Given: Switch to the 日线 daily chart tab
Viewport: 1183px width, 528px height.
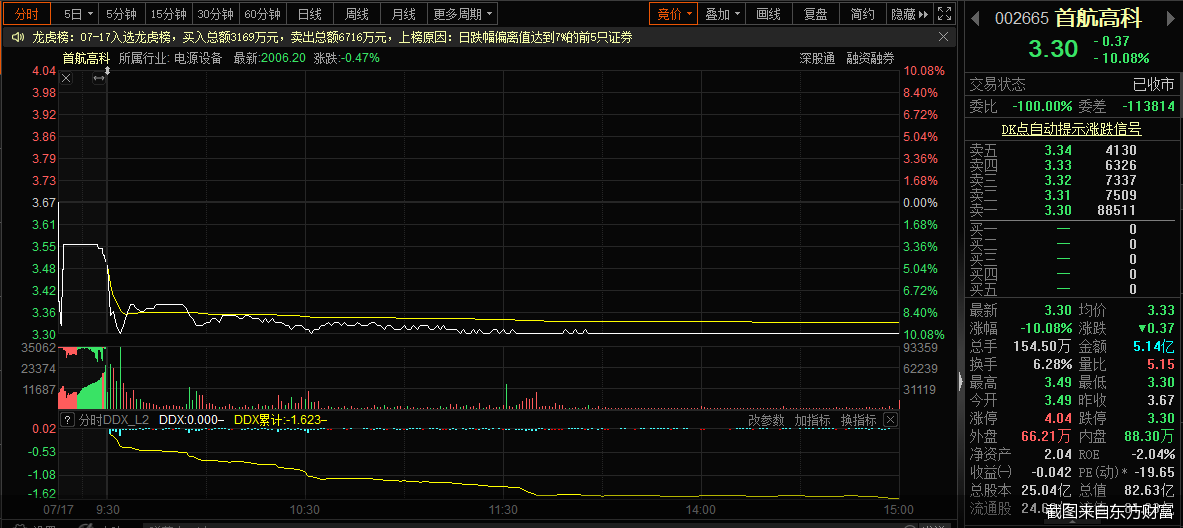Looking at the screenshot, I should tap(310, 14).
